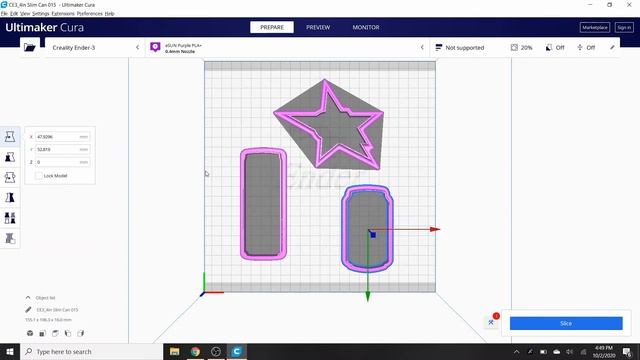Click the Open File folder icon
The width and height of the screenshot is (640, 360).
(x=30, y=47)
